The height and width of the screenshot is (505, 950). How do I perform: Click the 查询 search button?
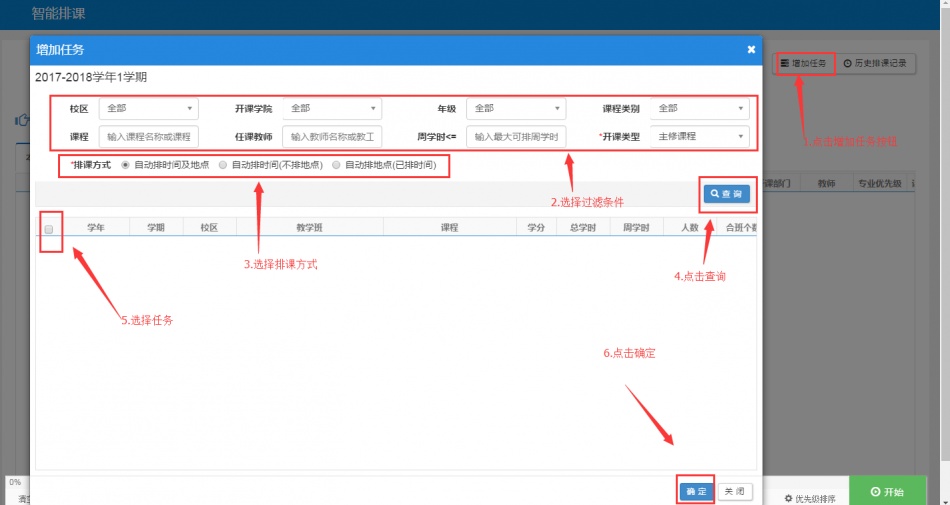tap(726, 194)
